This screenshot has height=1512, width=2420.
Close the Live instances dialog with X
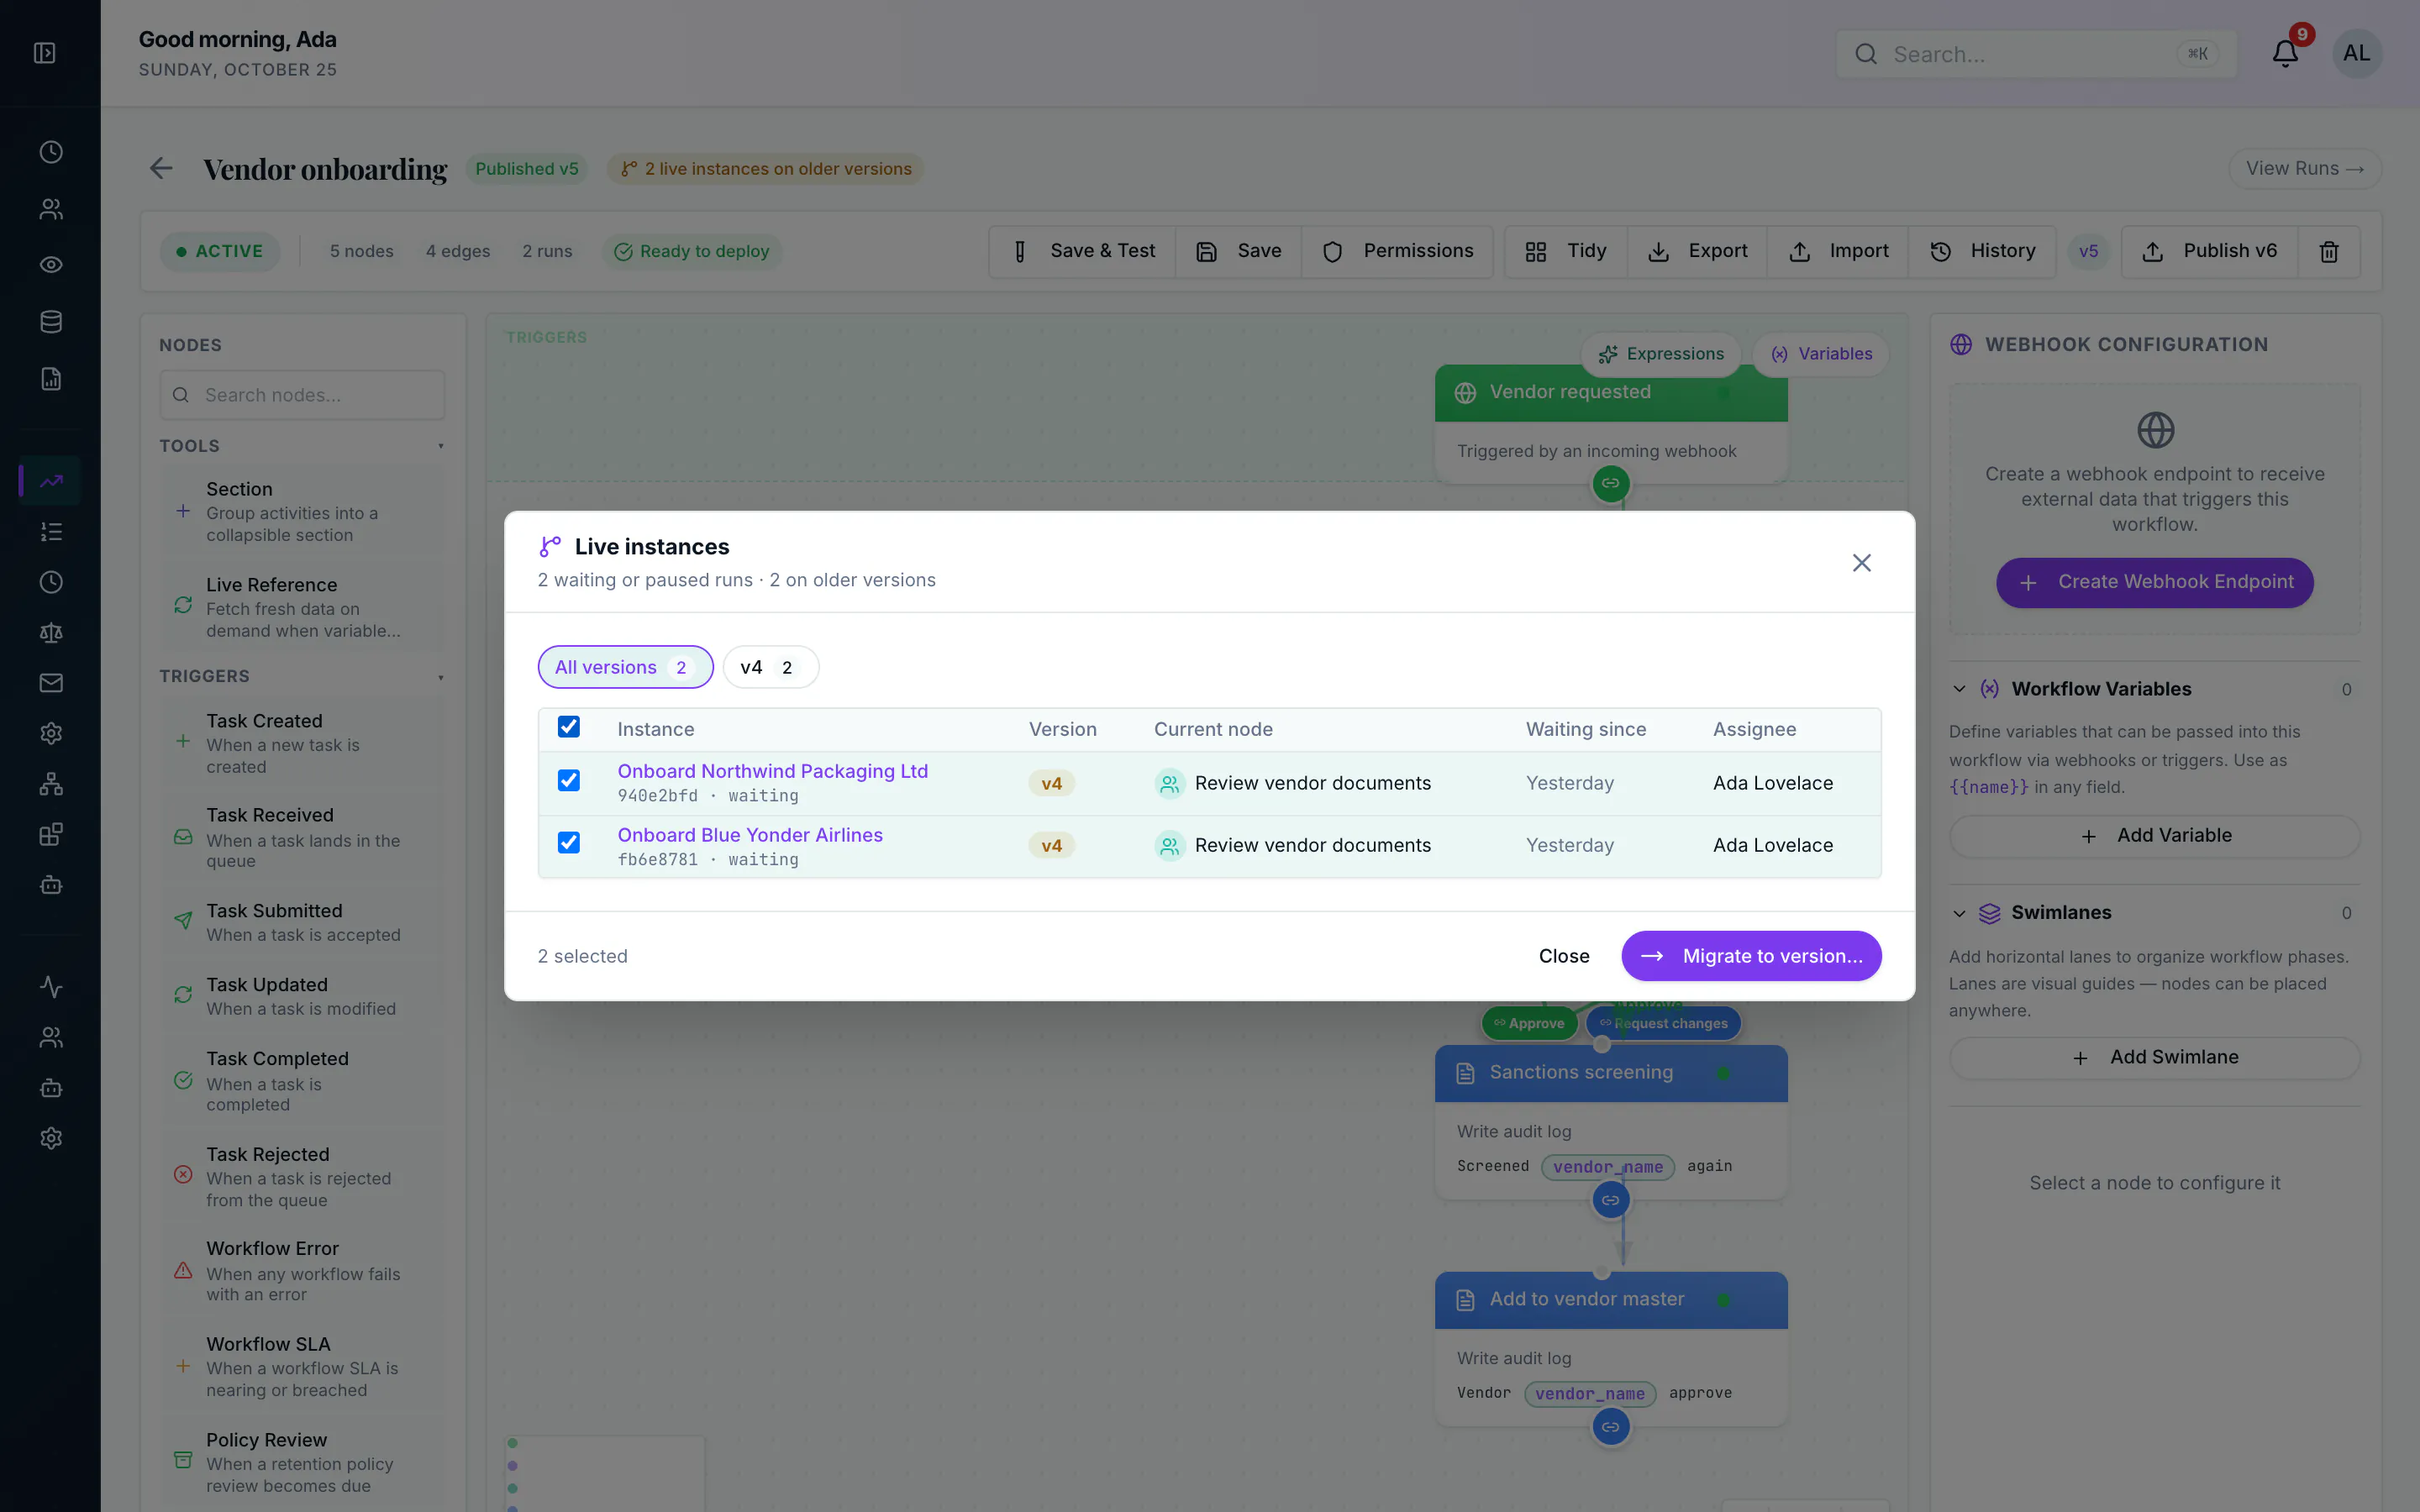tap(1861, 563)
